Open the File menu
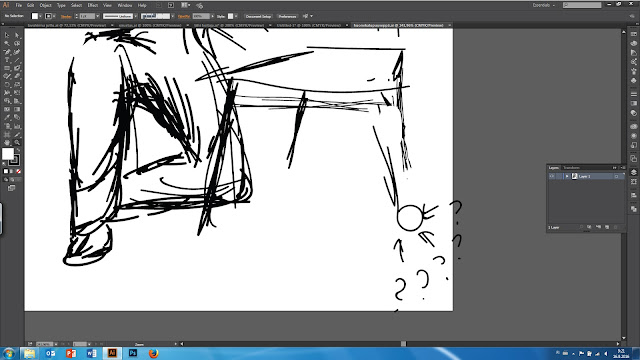The width and height of the screenshot is (640, 360). pyautogui.click(x=19, y=5)
